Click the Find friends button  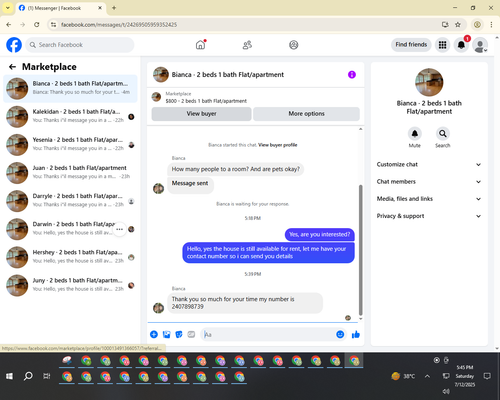411,45
